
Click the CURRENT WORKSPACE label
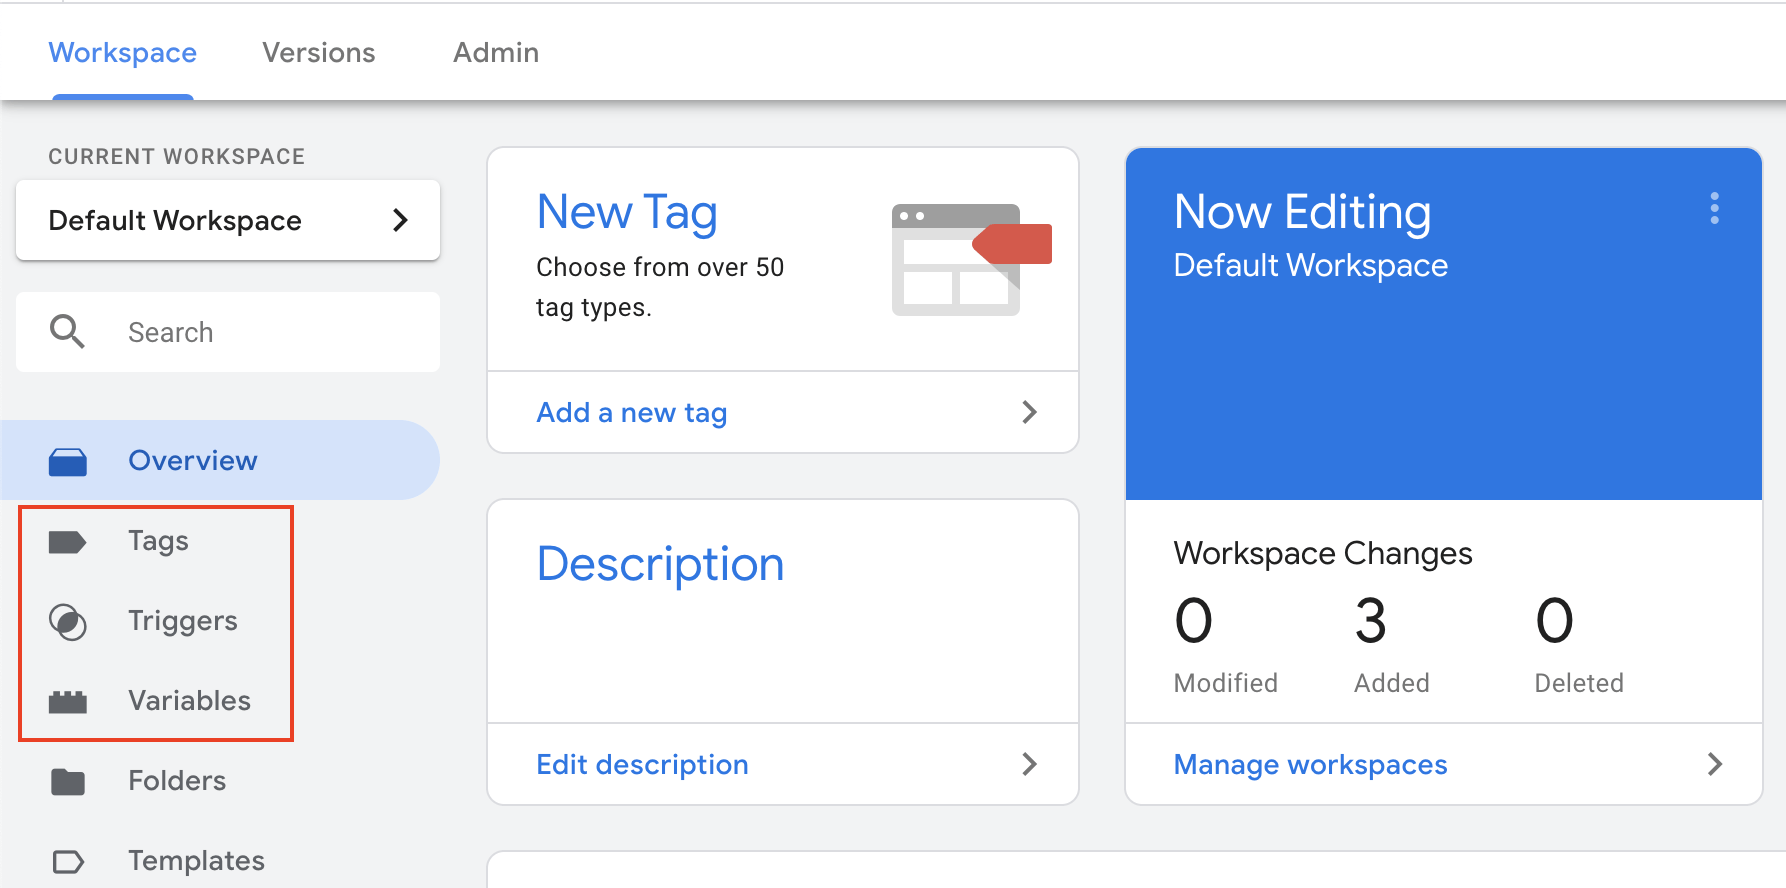point(176,156)
